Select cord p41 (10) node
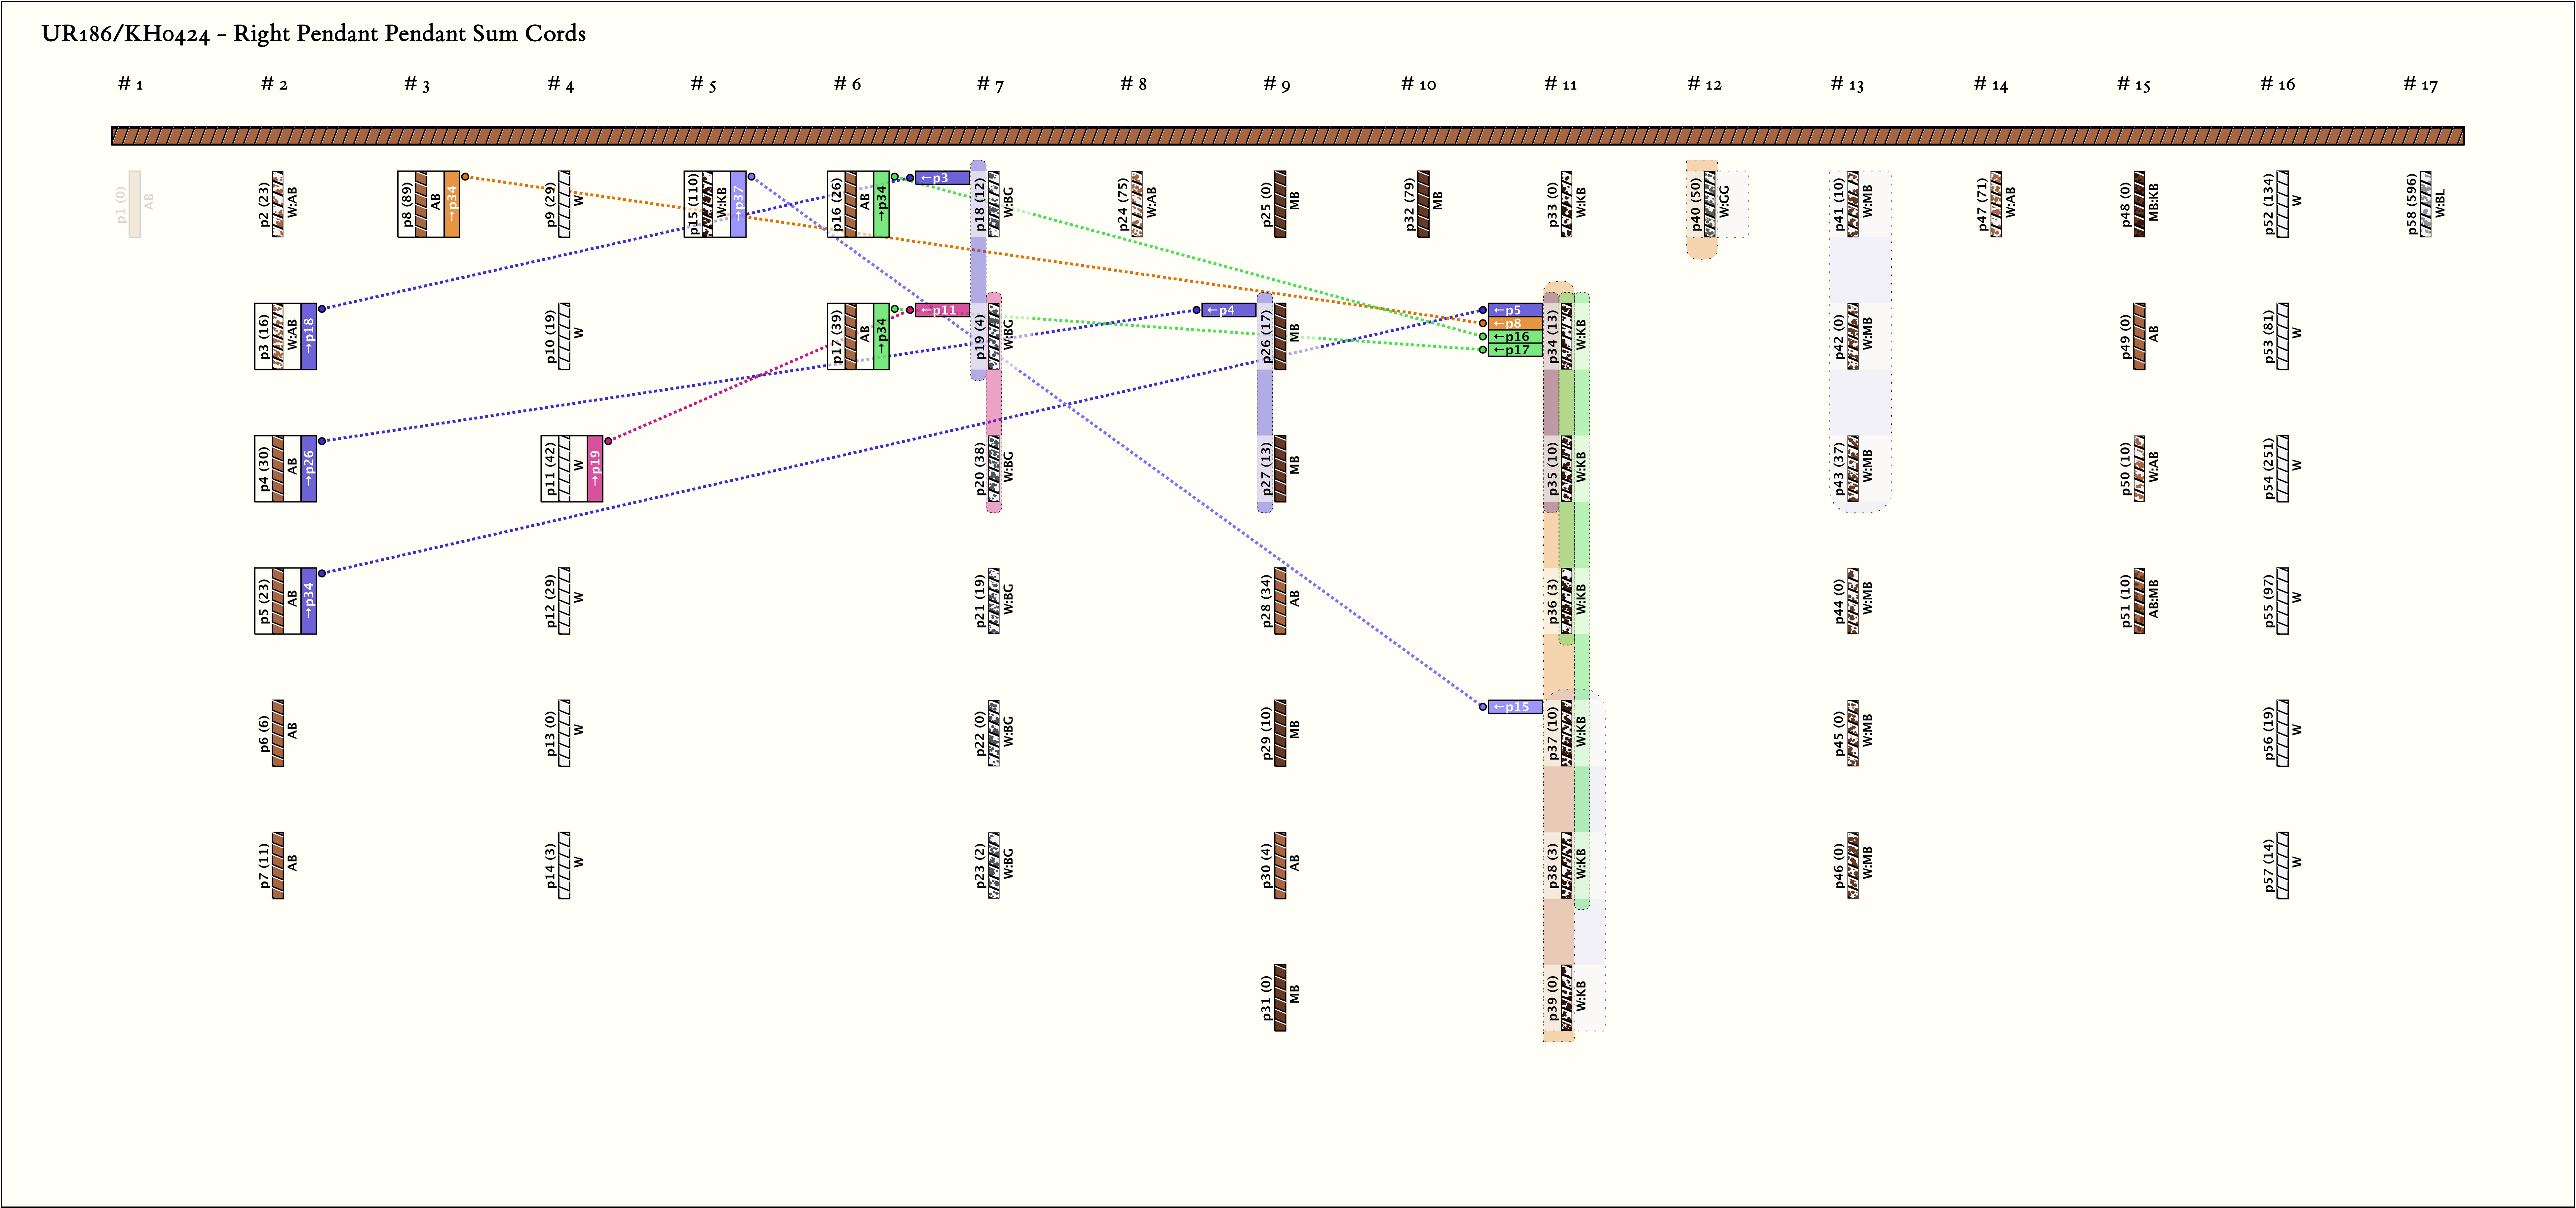The image size is (2576, 1208). click(x=1853, y=204)
